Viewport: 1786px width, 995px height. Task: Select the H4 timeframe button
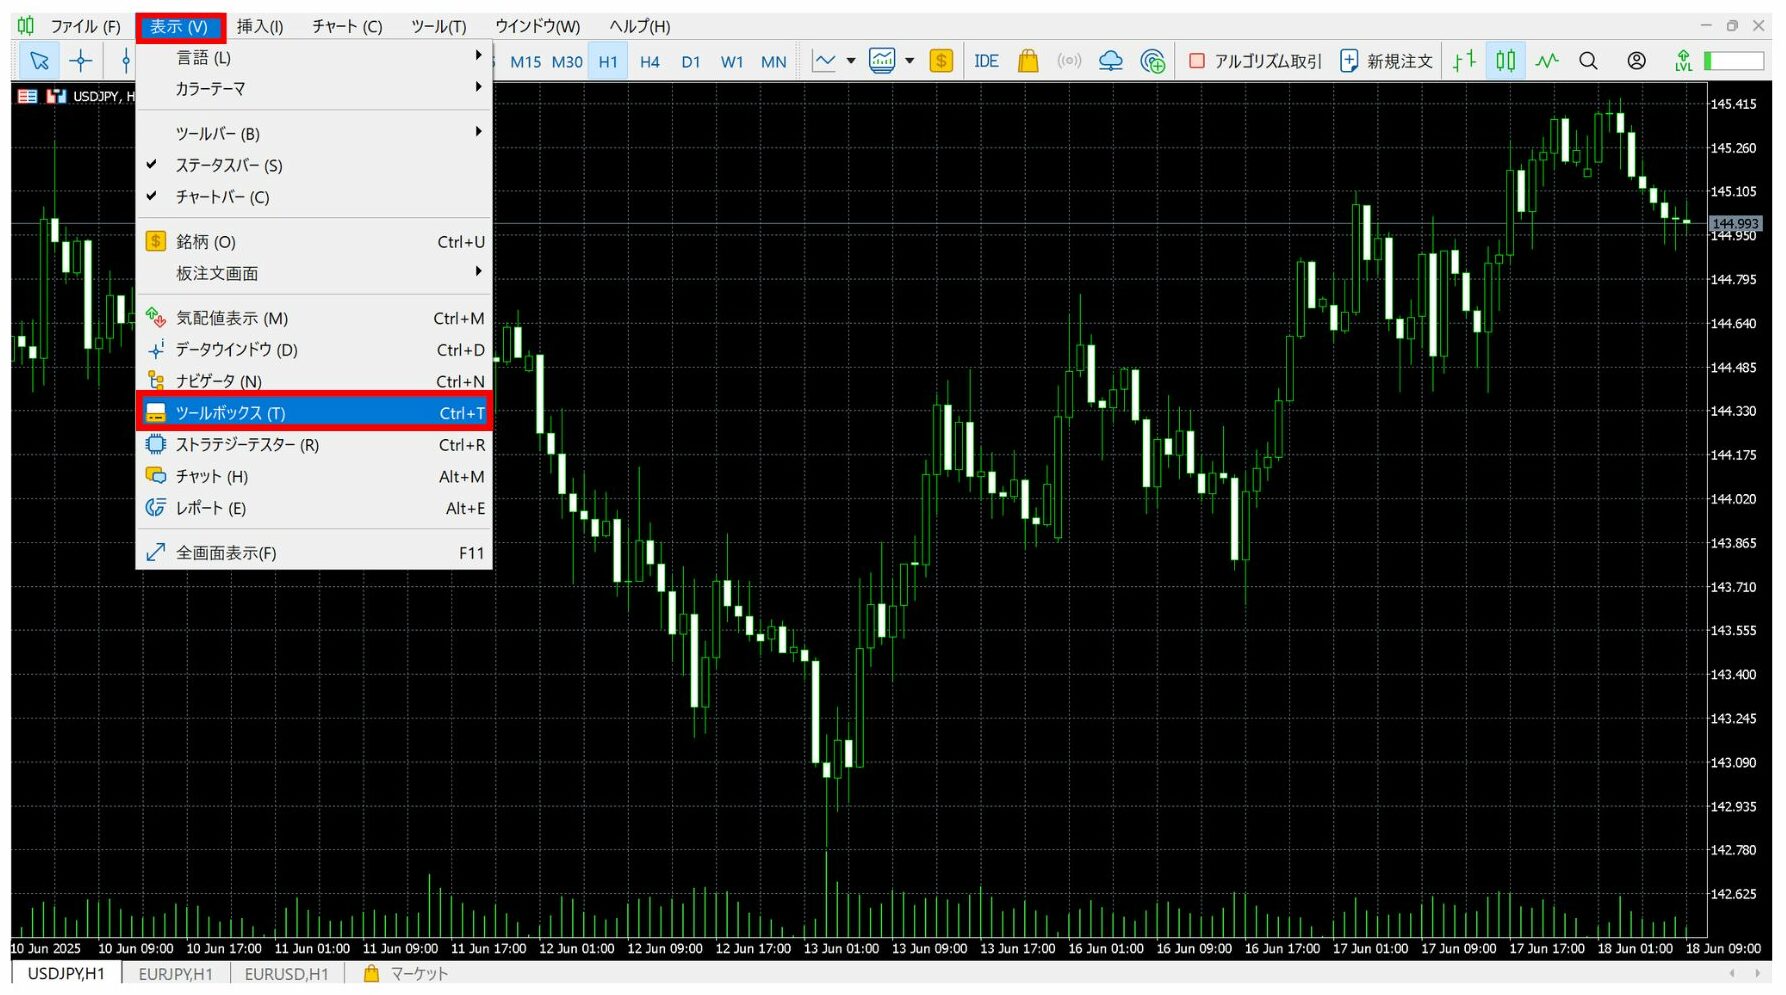[649, 62]
